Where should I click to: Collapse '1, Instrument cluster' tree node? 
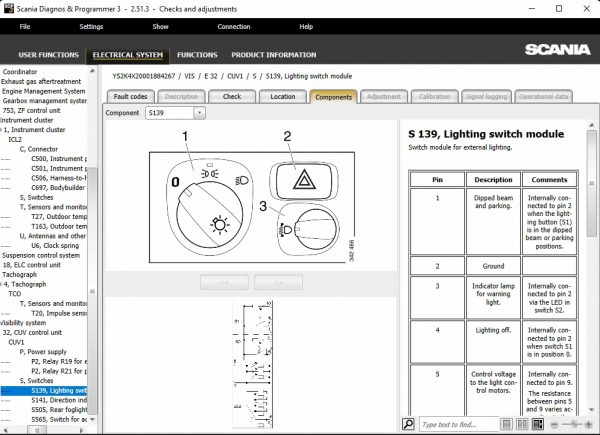pos(1,130)
